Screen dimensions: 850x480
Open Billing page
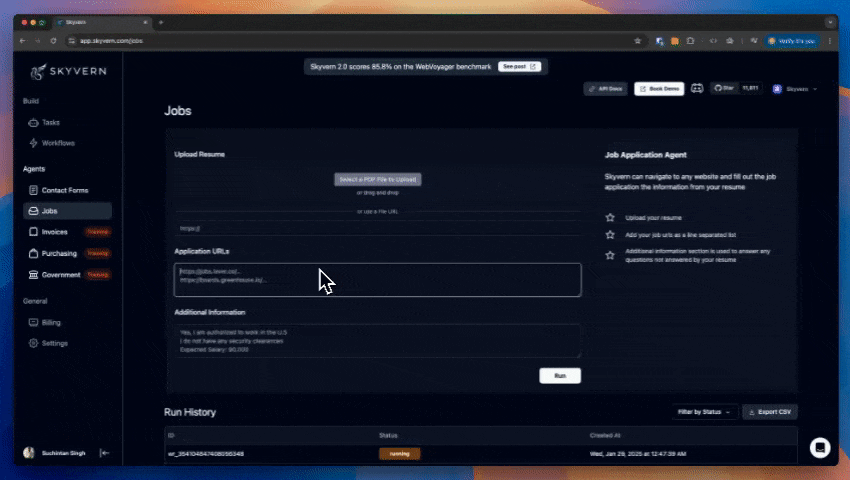coord(50,323)
